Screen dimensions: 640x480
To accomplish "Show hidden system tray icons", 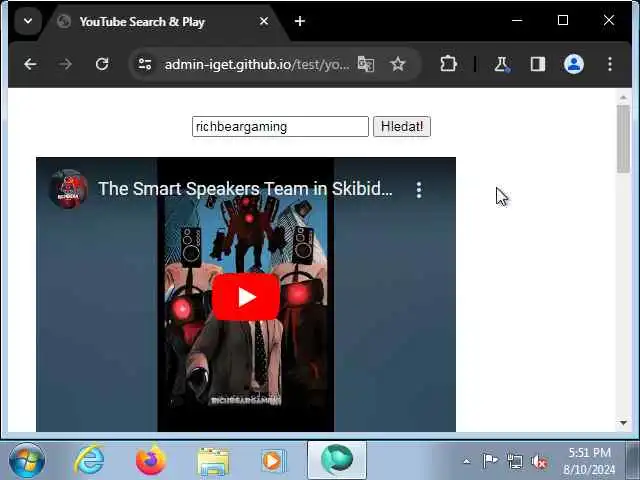I will coord(467,462).
